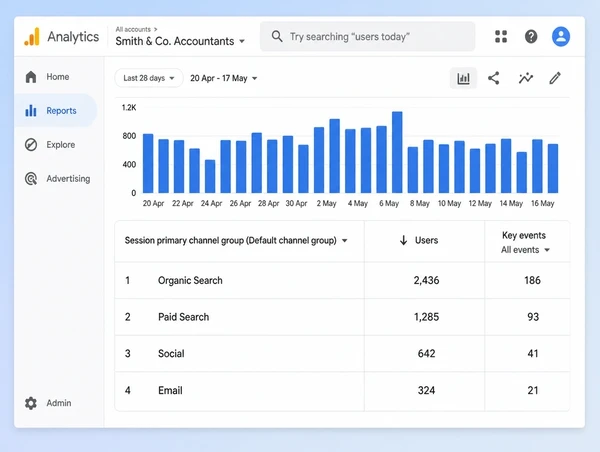
Task: Select Organic Search row
Action: click(342, 281)
